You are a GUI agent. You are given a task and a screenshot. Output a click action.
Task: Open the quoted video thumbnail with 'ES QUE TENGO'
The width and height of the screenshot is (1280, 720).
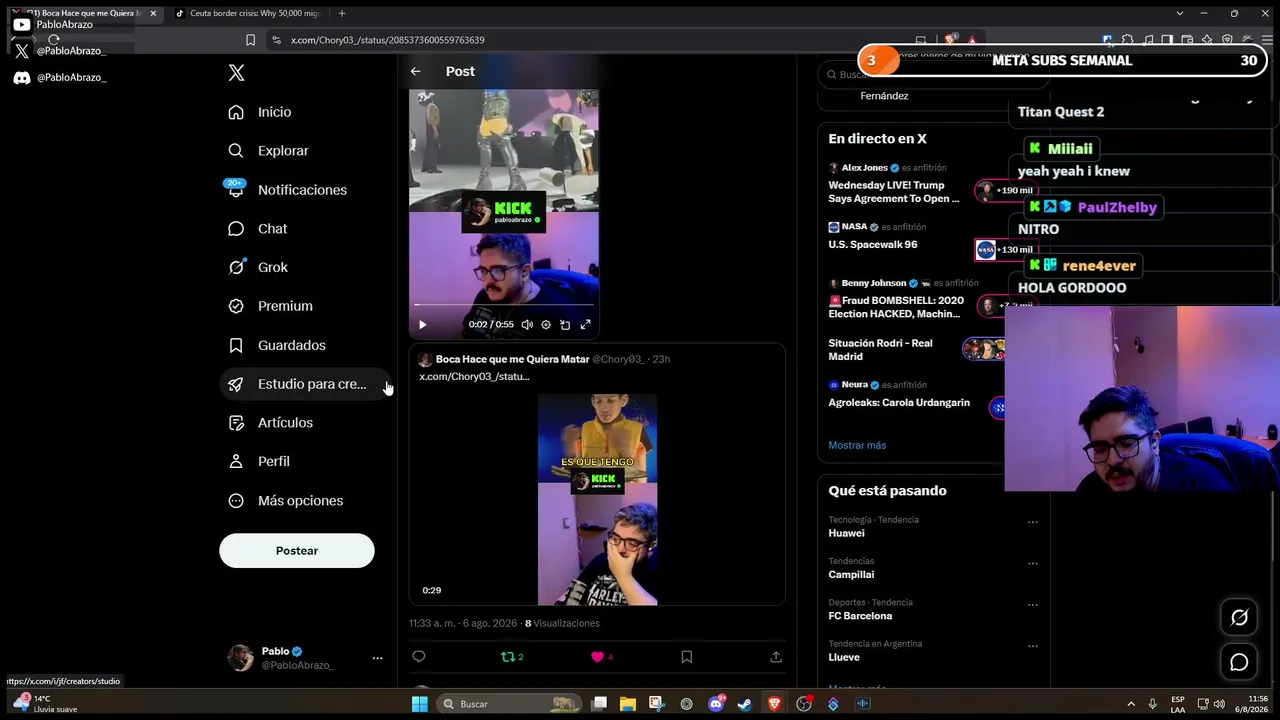[x=597, y=500]
